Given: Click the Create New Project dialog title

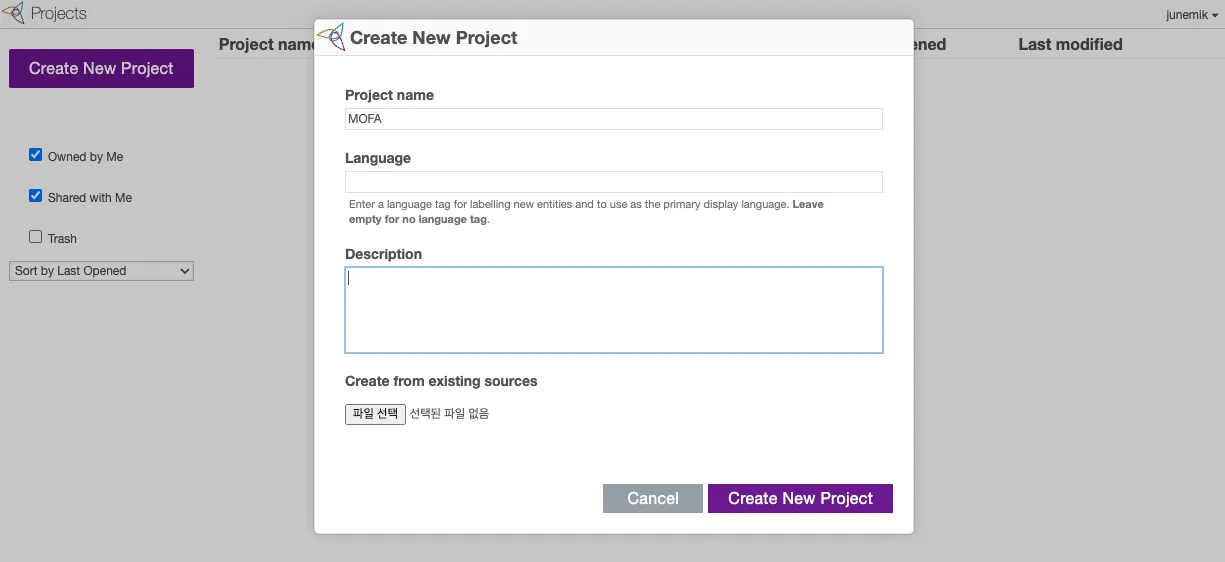Looking at the screenshot, I should tap(434, 38).
